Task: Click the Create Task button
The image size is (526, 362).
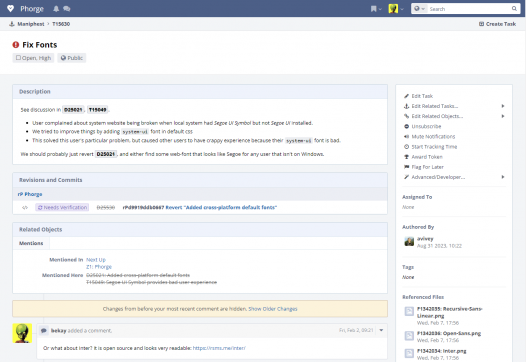Action: point(497,24)
